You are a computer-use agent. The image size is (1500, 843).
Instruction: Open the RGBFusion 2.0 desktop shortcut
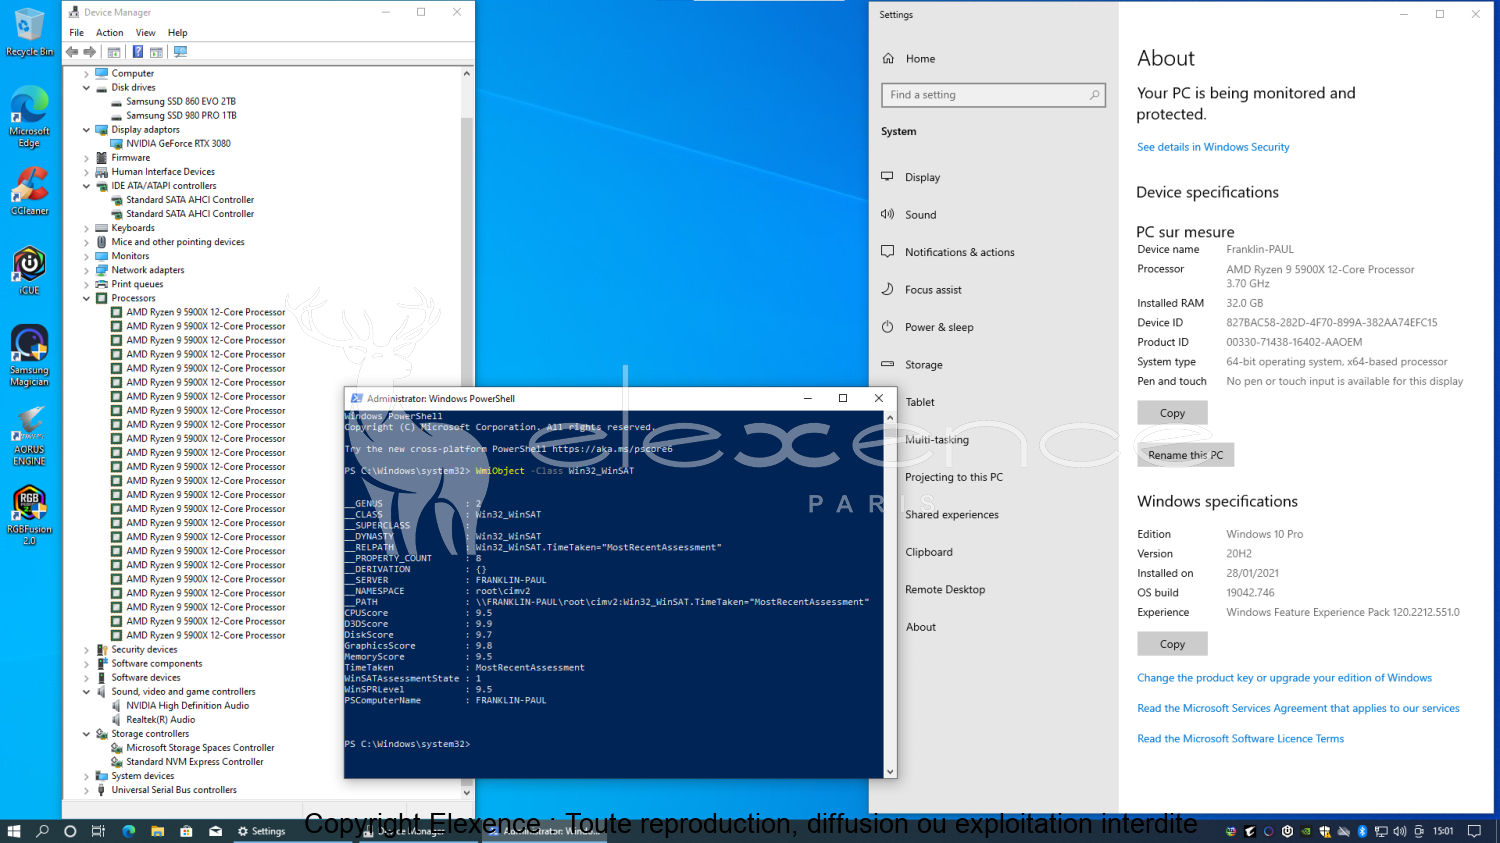click(29, 515)
